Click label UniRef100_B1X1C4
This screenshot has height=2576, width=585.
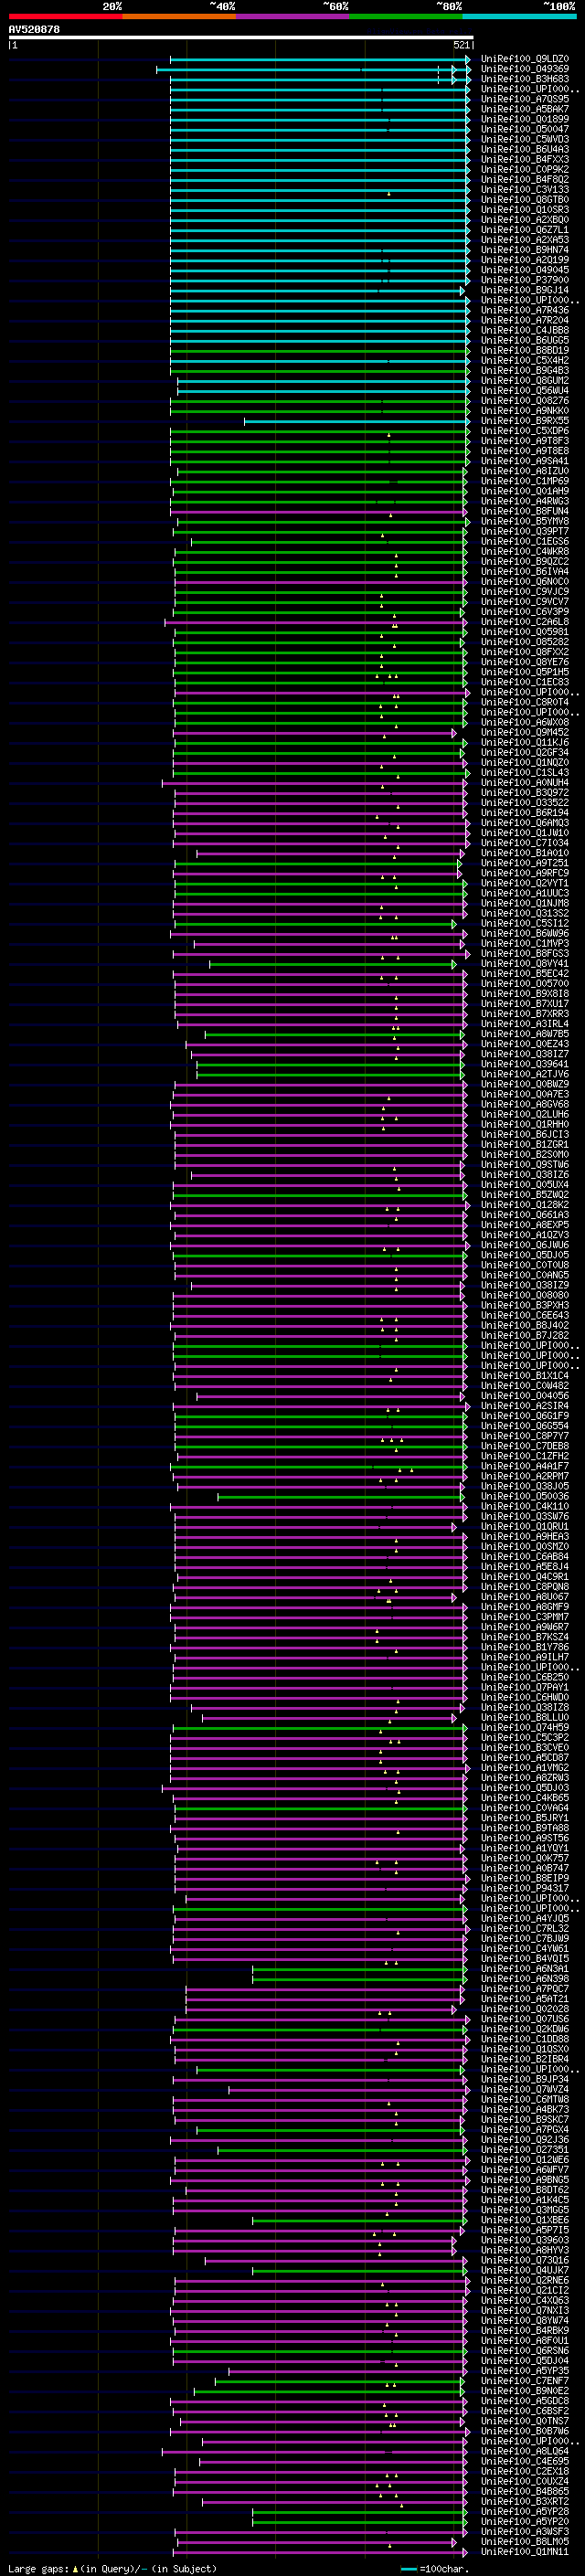525,1375
